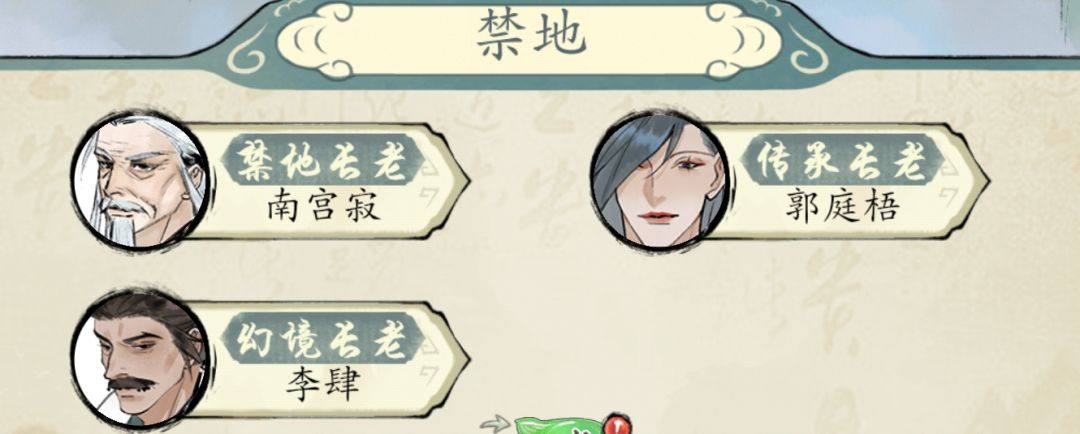Click the name 南宫寂
Image resolution: width=1080 pixels, height=434 pixels.
[x=324, y=205]
